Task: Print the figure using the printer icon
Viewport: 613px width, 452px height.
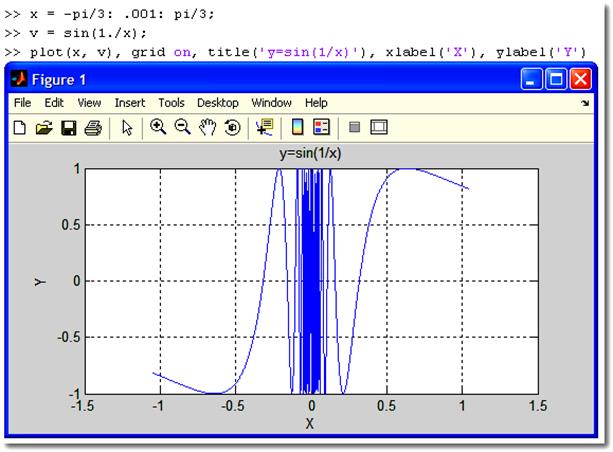Action: (93, 127)
